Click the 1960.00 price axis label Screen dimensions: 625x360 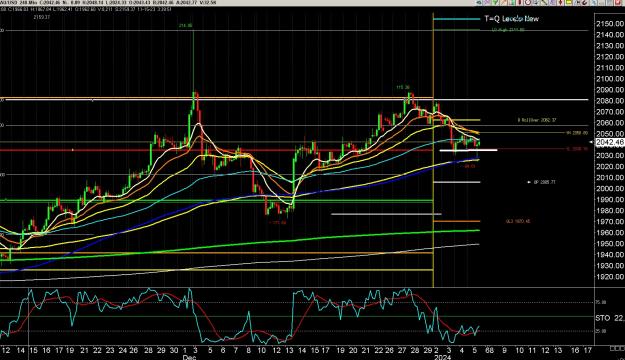610,232
